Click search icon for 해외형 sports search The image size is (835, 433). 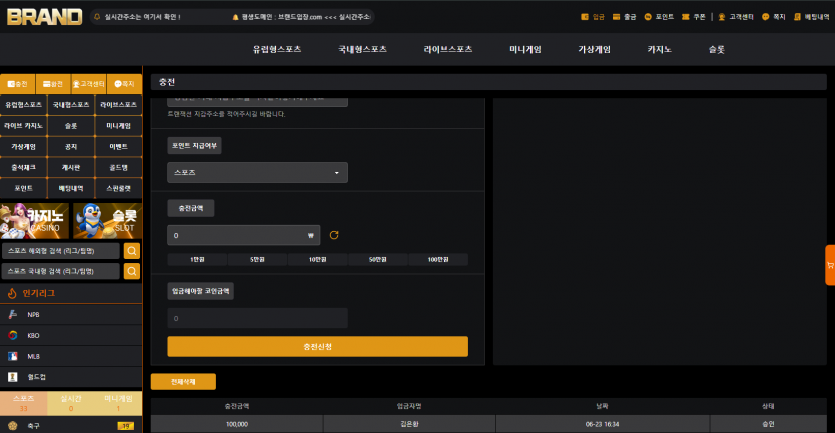tap(132, 251)
